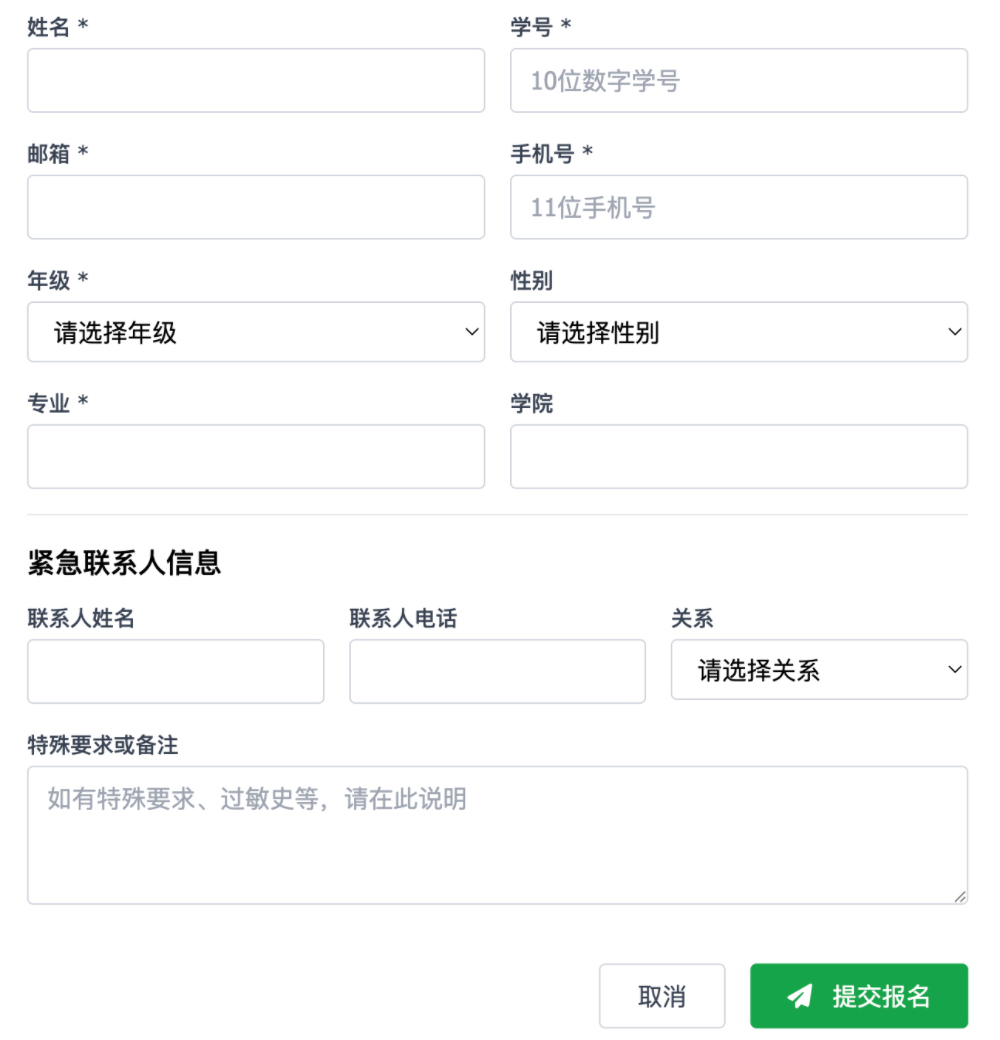Screen dimensions: 1000x1040
Task: Click the 联系人姓名 input field
Action: 175,671
